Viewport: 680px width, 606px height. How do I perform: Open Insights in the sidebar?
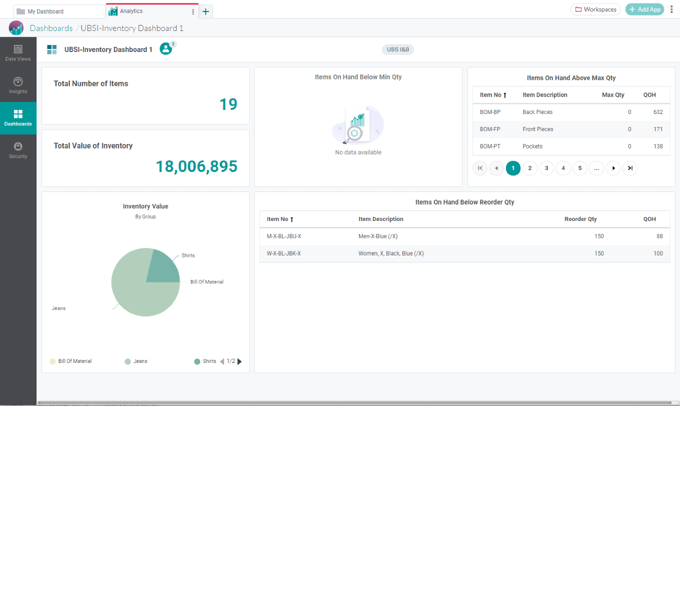click(x=18, y=85)
